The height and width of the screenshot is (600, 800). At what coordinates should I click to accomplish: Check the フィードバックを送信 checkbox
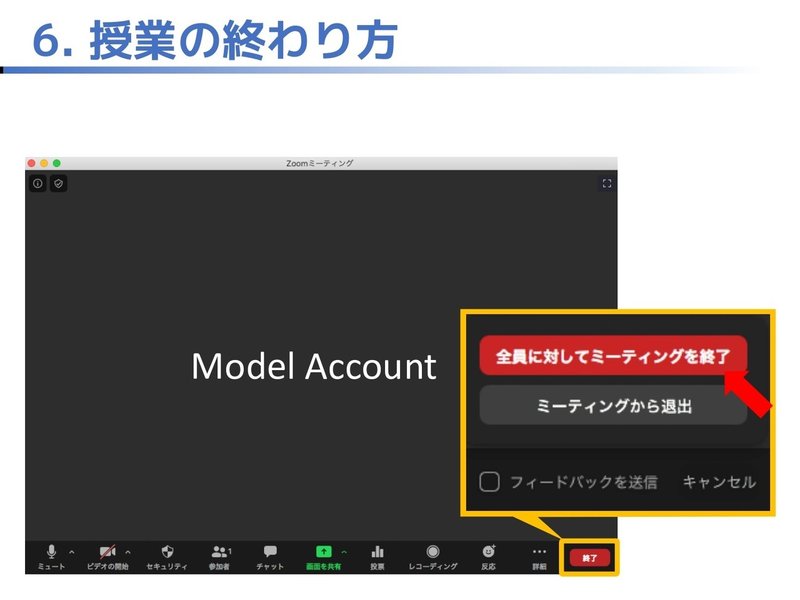point(490,481)
